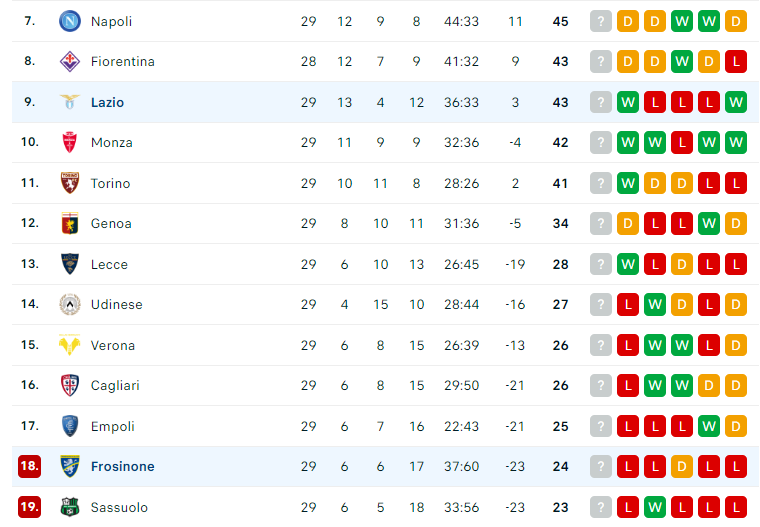Click Lazio's most recent green W result
The height and width of the screenshot is (527, 760).
click(628, 102)
